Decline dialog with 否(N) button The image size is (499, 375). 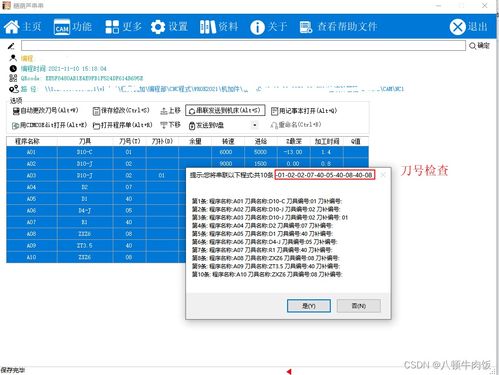tap(359, 306)
